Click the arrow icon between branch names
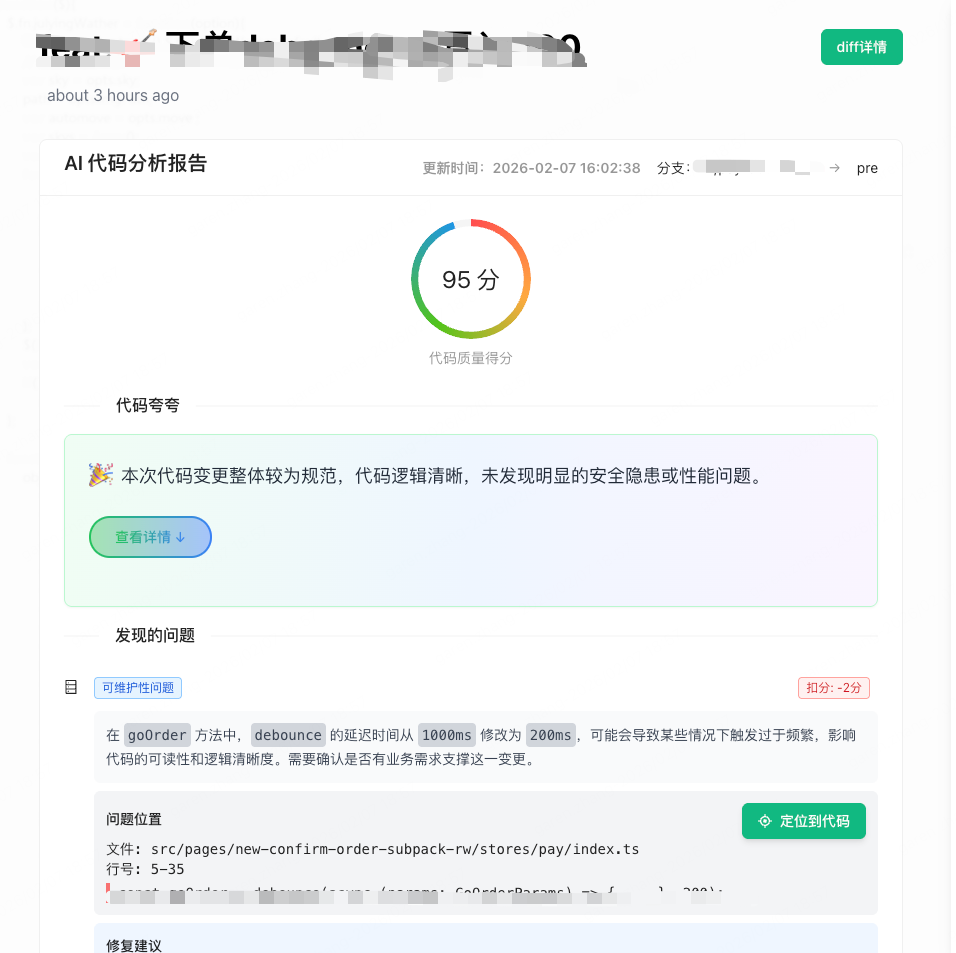The height and width of the screenshot is (953, 956). pos(836,168)
